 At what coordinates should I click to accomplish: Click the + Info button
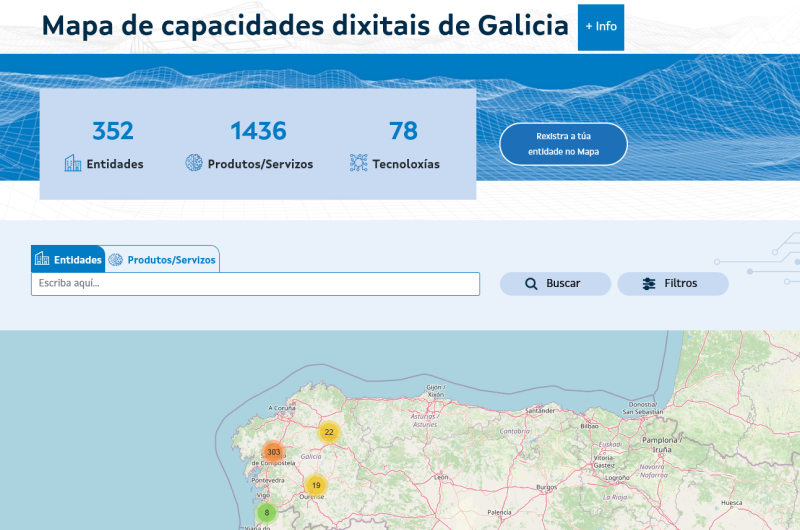click(x=601, y=27)
